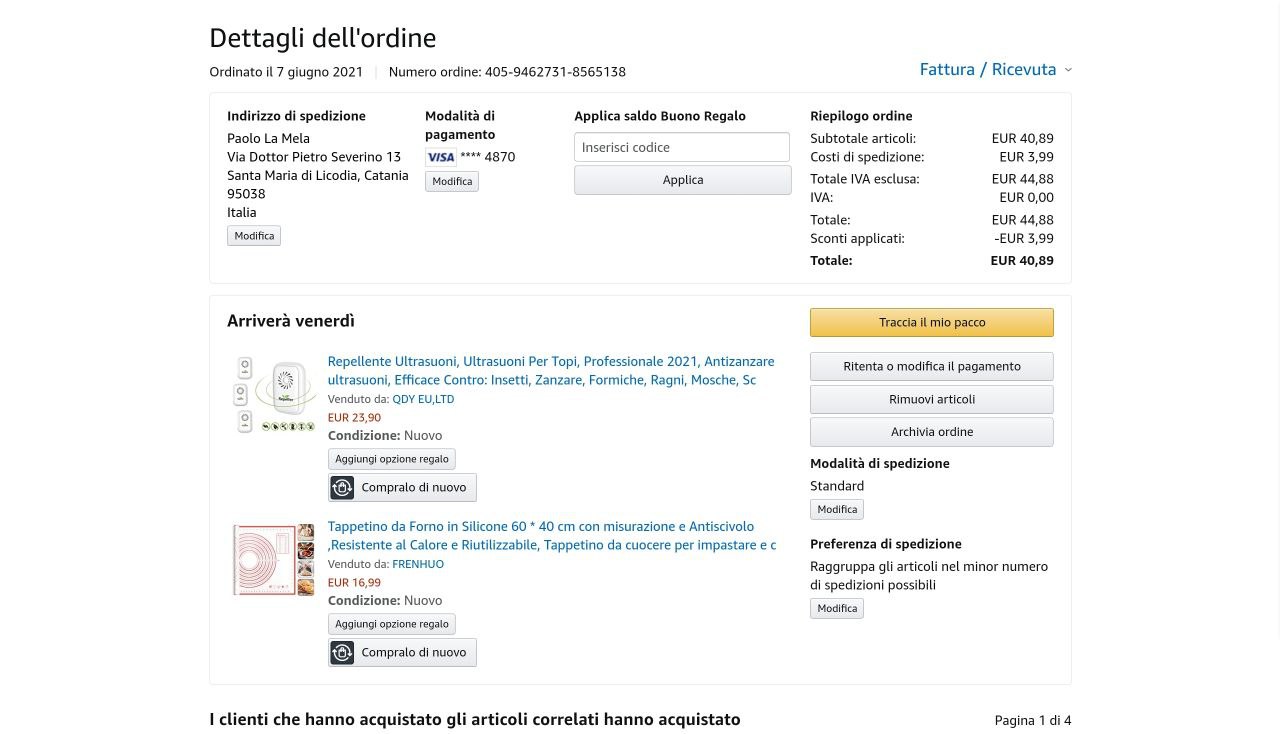Viewport: 1280px width, 734px height.
Task: Click the arrow next to Fattura / Ricevuta
Action: [1068, 70]
